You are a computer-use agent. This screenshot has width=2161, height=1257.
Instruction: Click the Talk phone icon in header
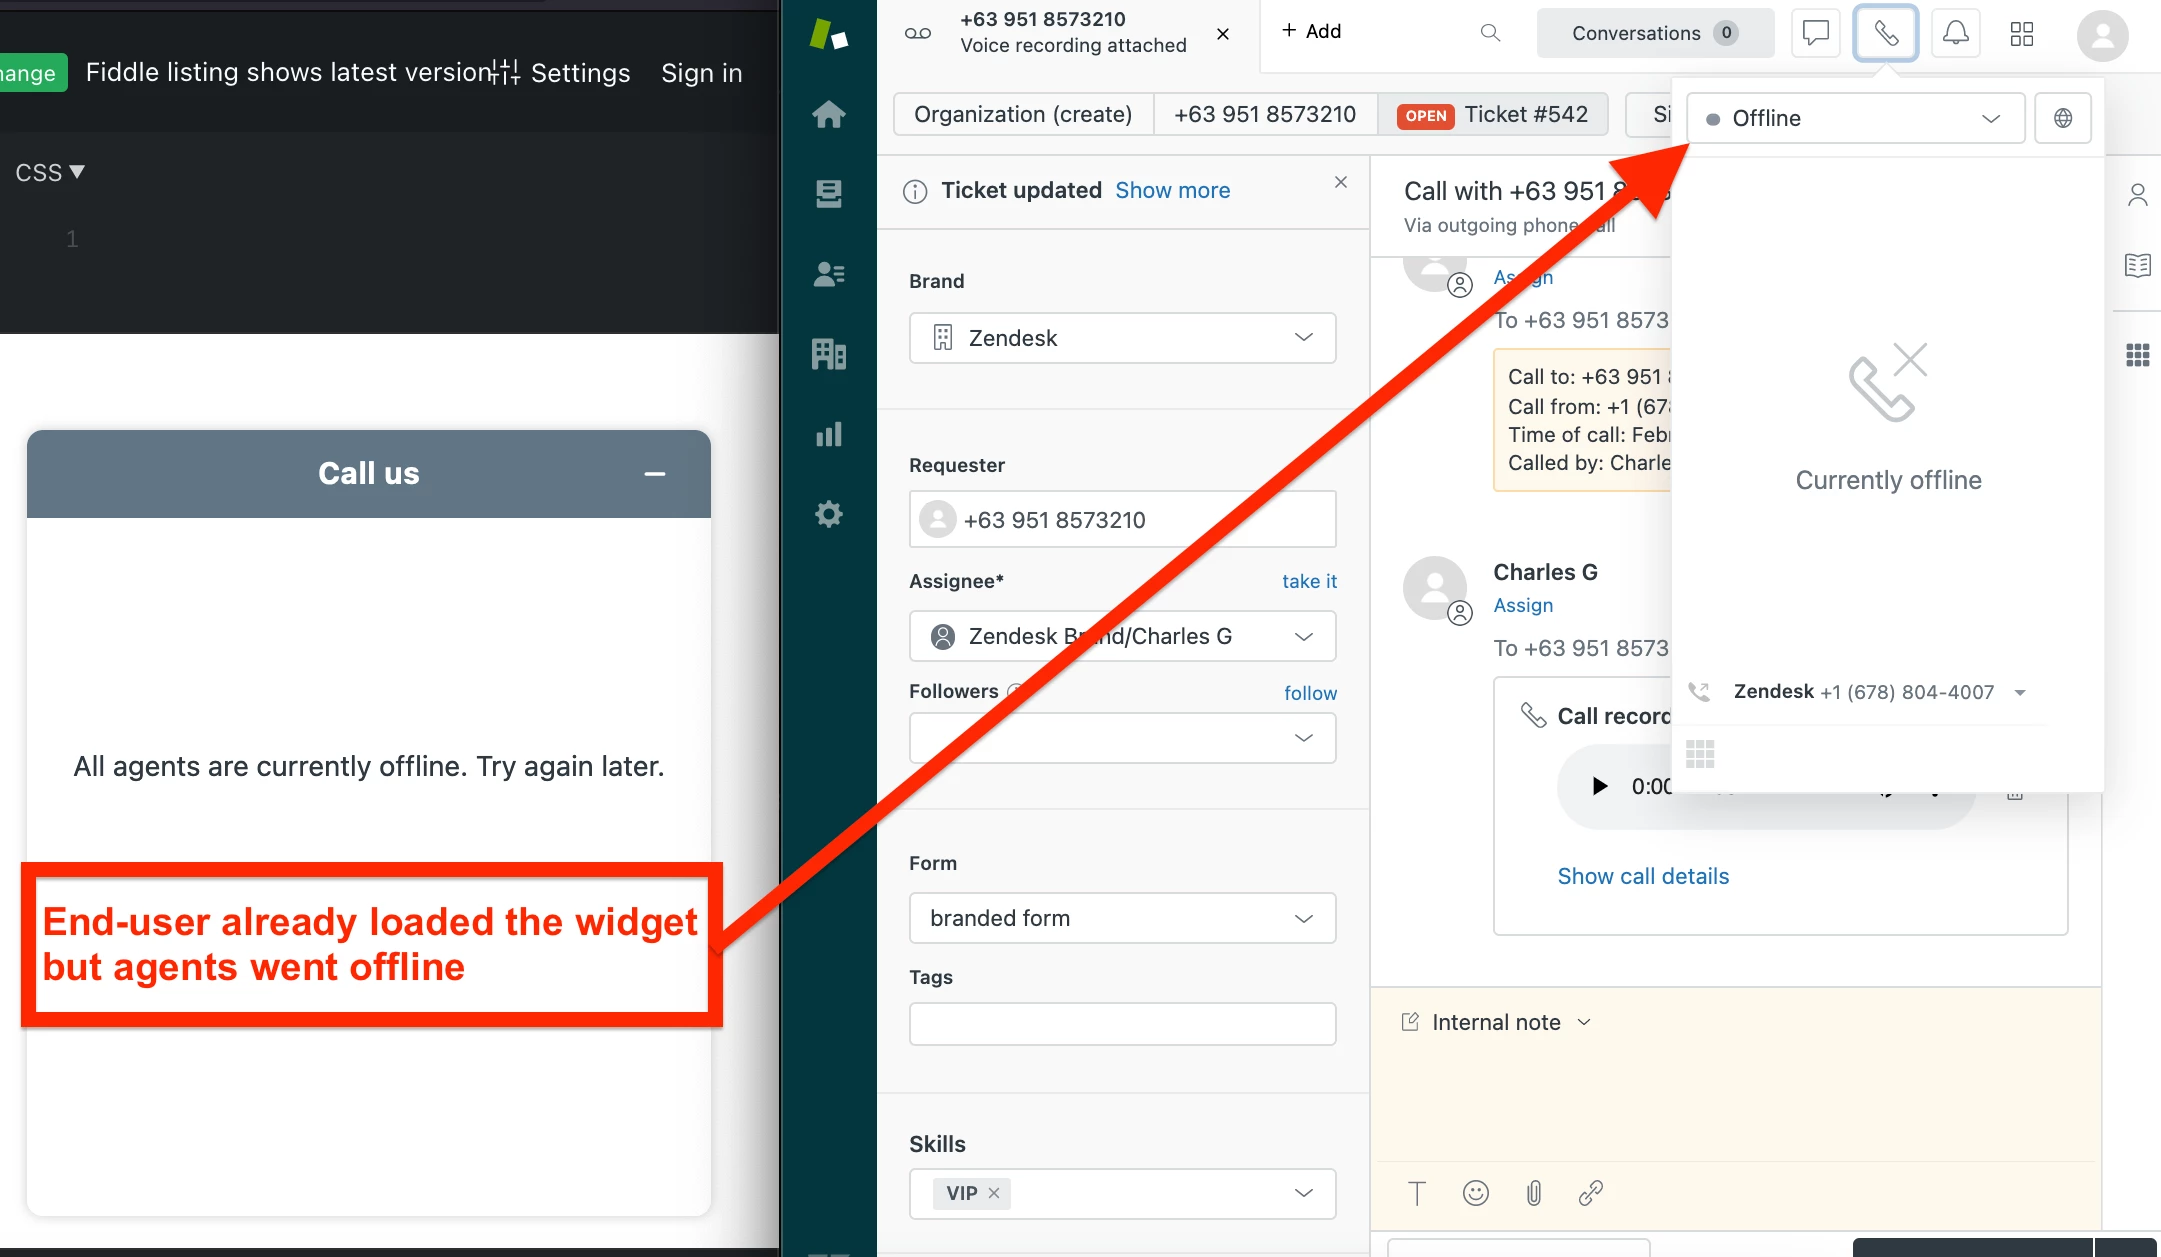(1885, 33)
